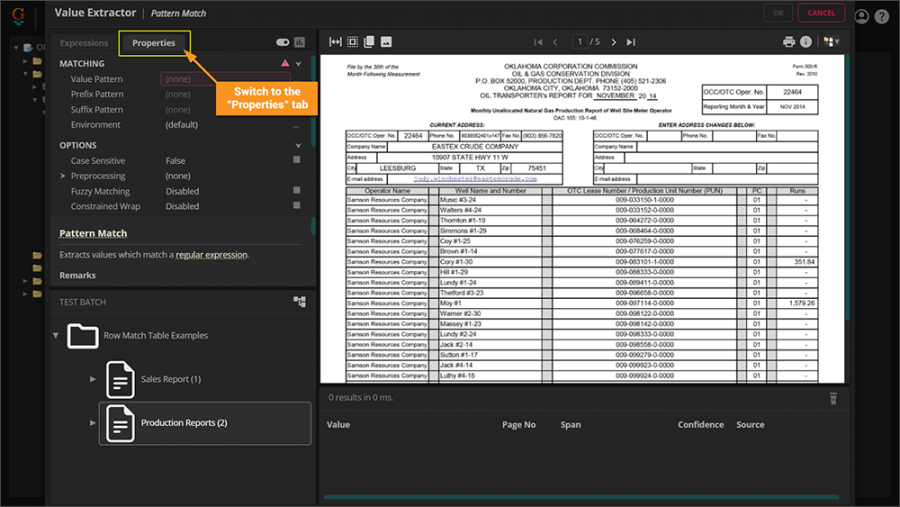Switch to the Expressions tab

click(x=84, y=43)
